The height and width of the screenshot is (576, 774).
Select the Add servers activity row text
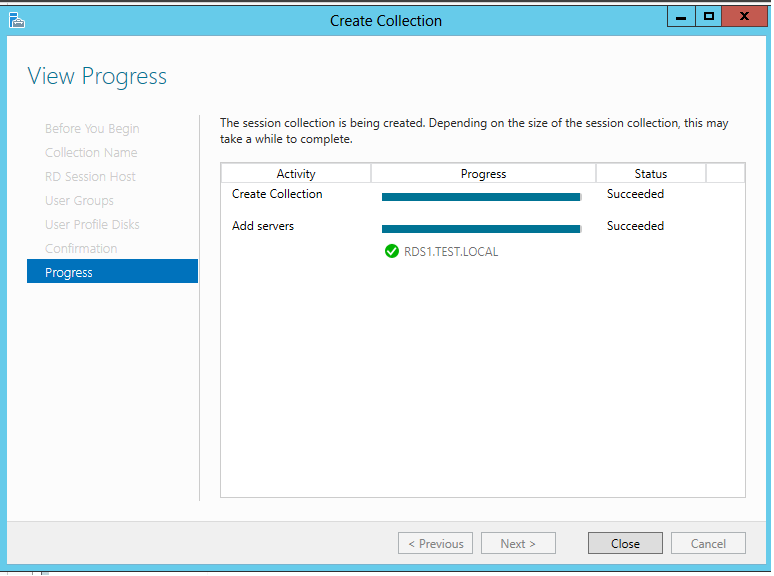263,226
